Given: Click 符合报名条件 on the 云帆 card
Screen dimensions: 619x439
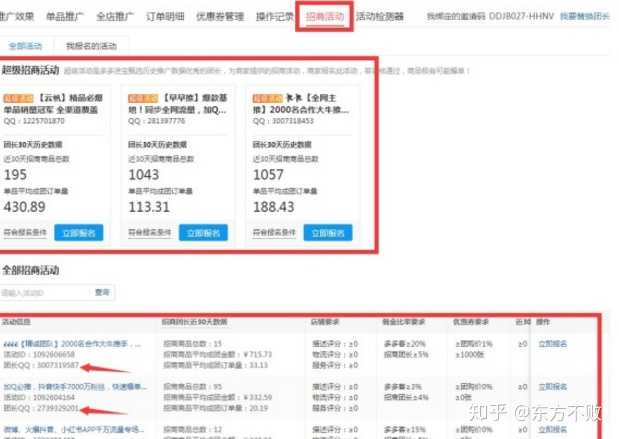Looking at the screenshot, I should [25, 233].
